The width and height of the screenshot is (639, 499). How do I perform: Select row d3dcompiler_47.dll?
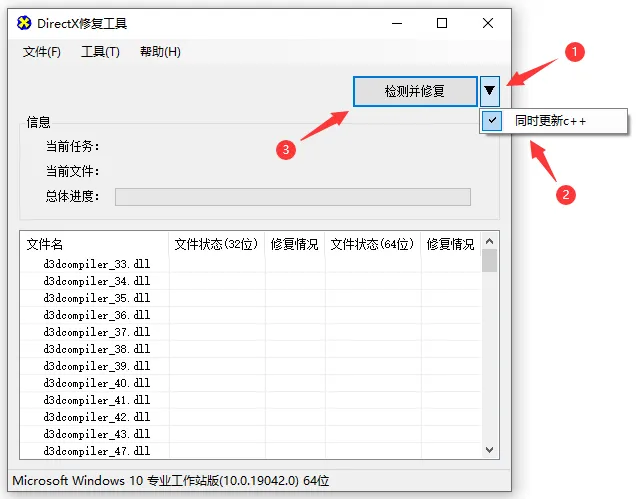tap(251, 451)
